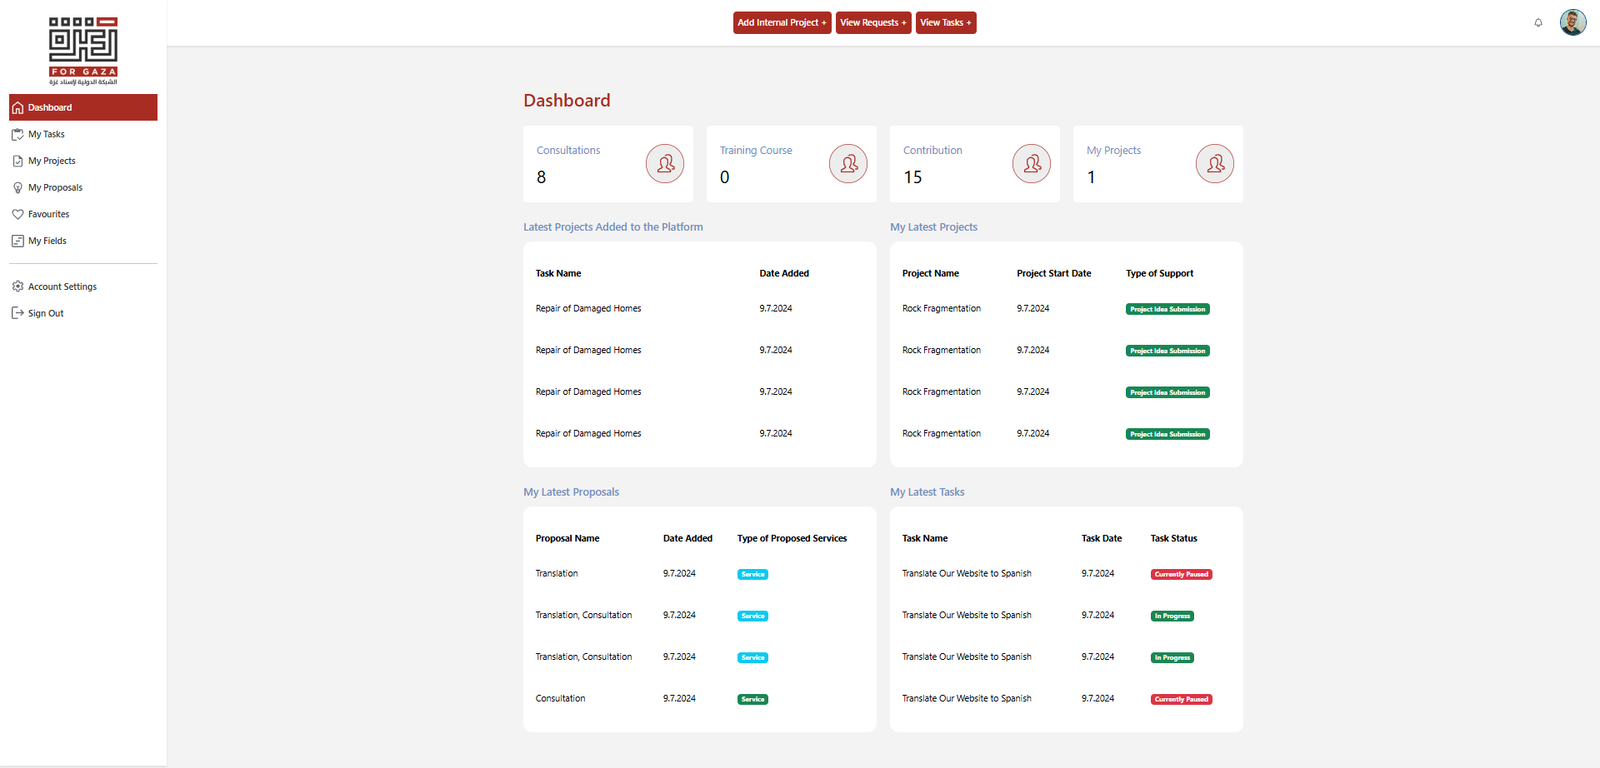Click the Sign Out arrow icon

tap(18, 313)
